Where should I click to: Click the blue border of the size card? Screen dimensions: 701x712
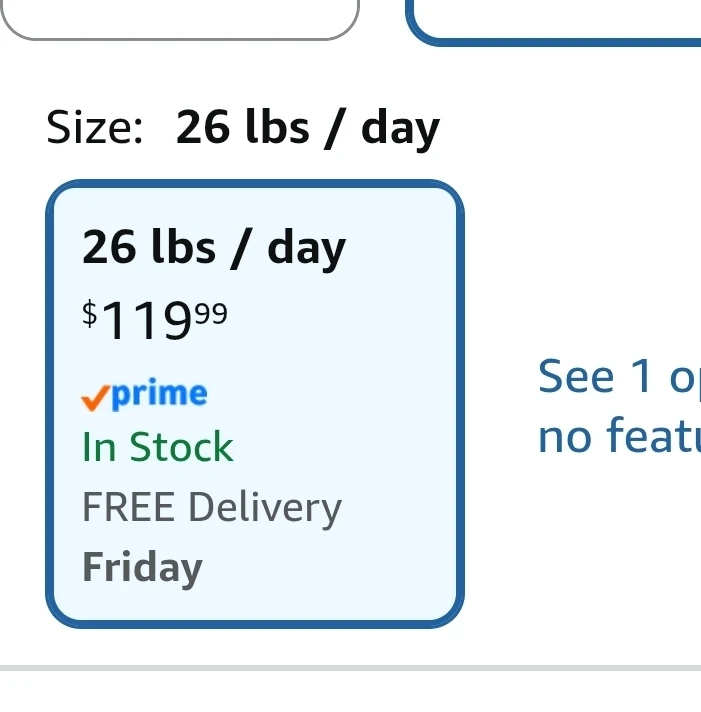255,183
